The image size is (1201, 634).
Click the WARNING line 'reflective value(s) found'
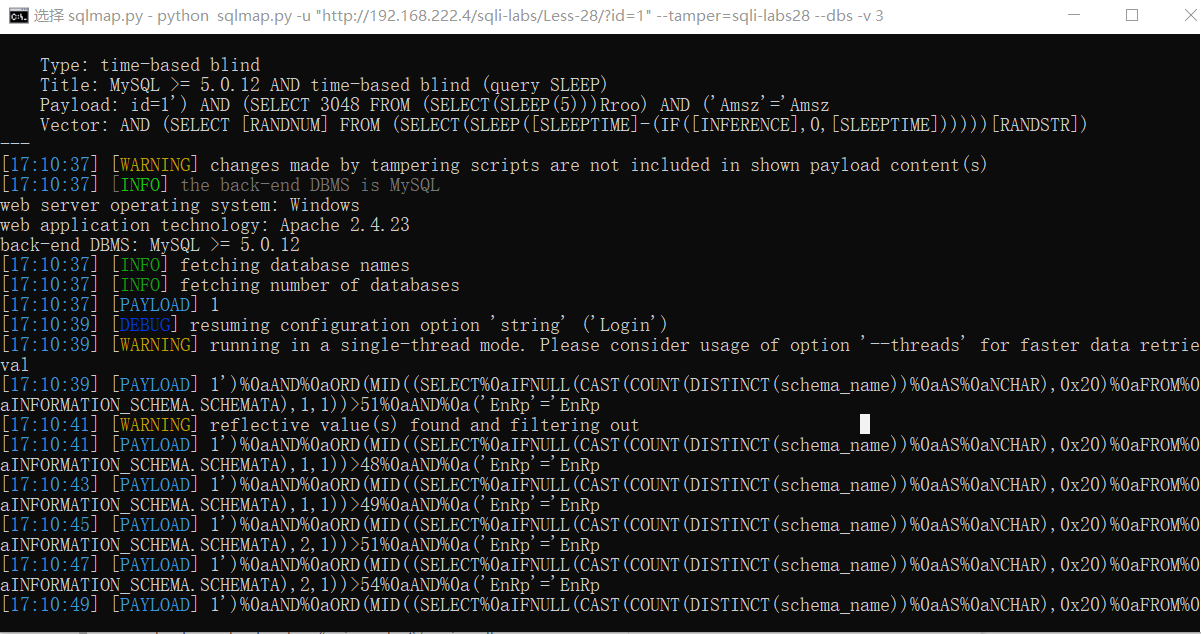pyautogui.click(x=320, y=425)
